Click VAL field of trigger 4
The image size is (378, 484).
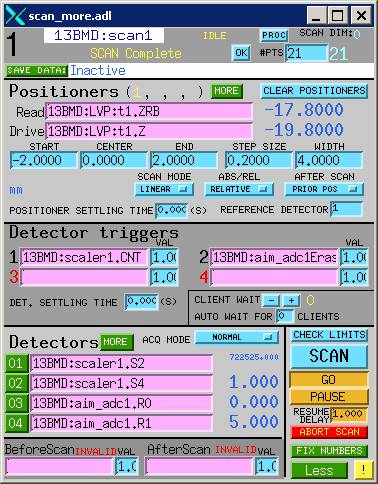click(x=354, y=277)
